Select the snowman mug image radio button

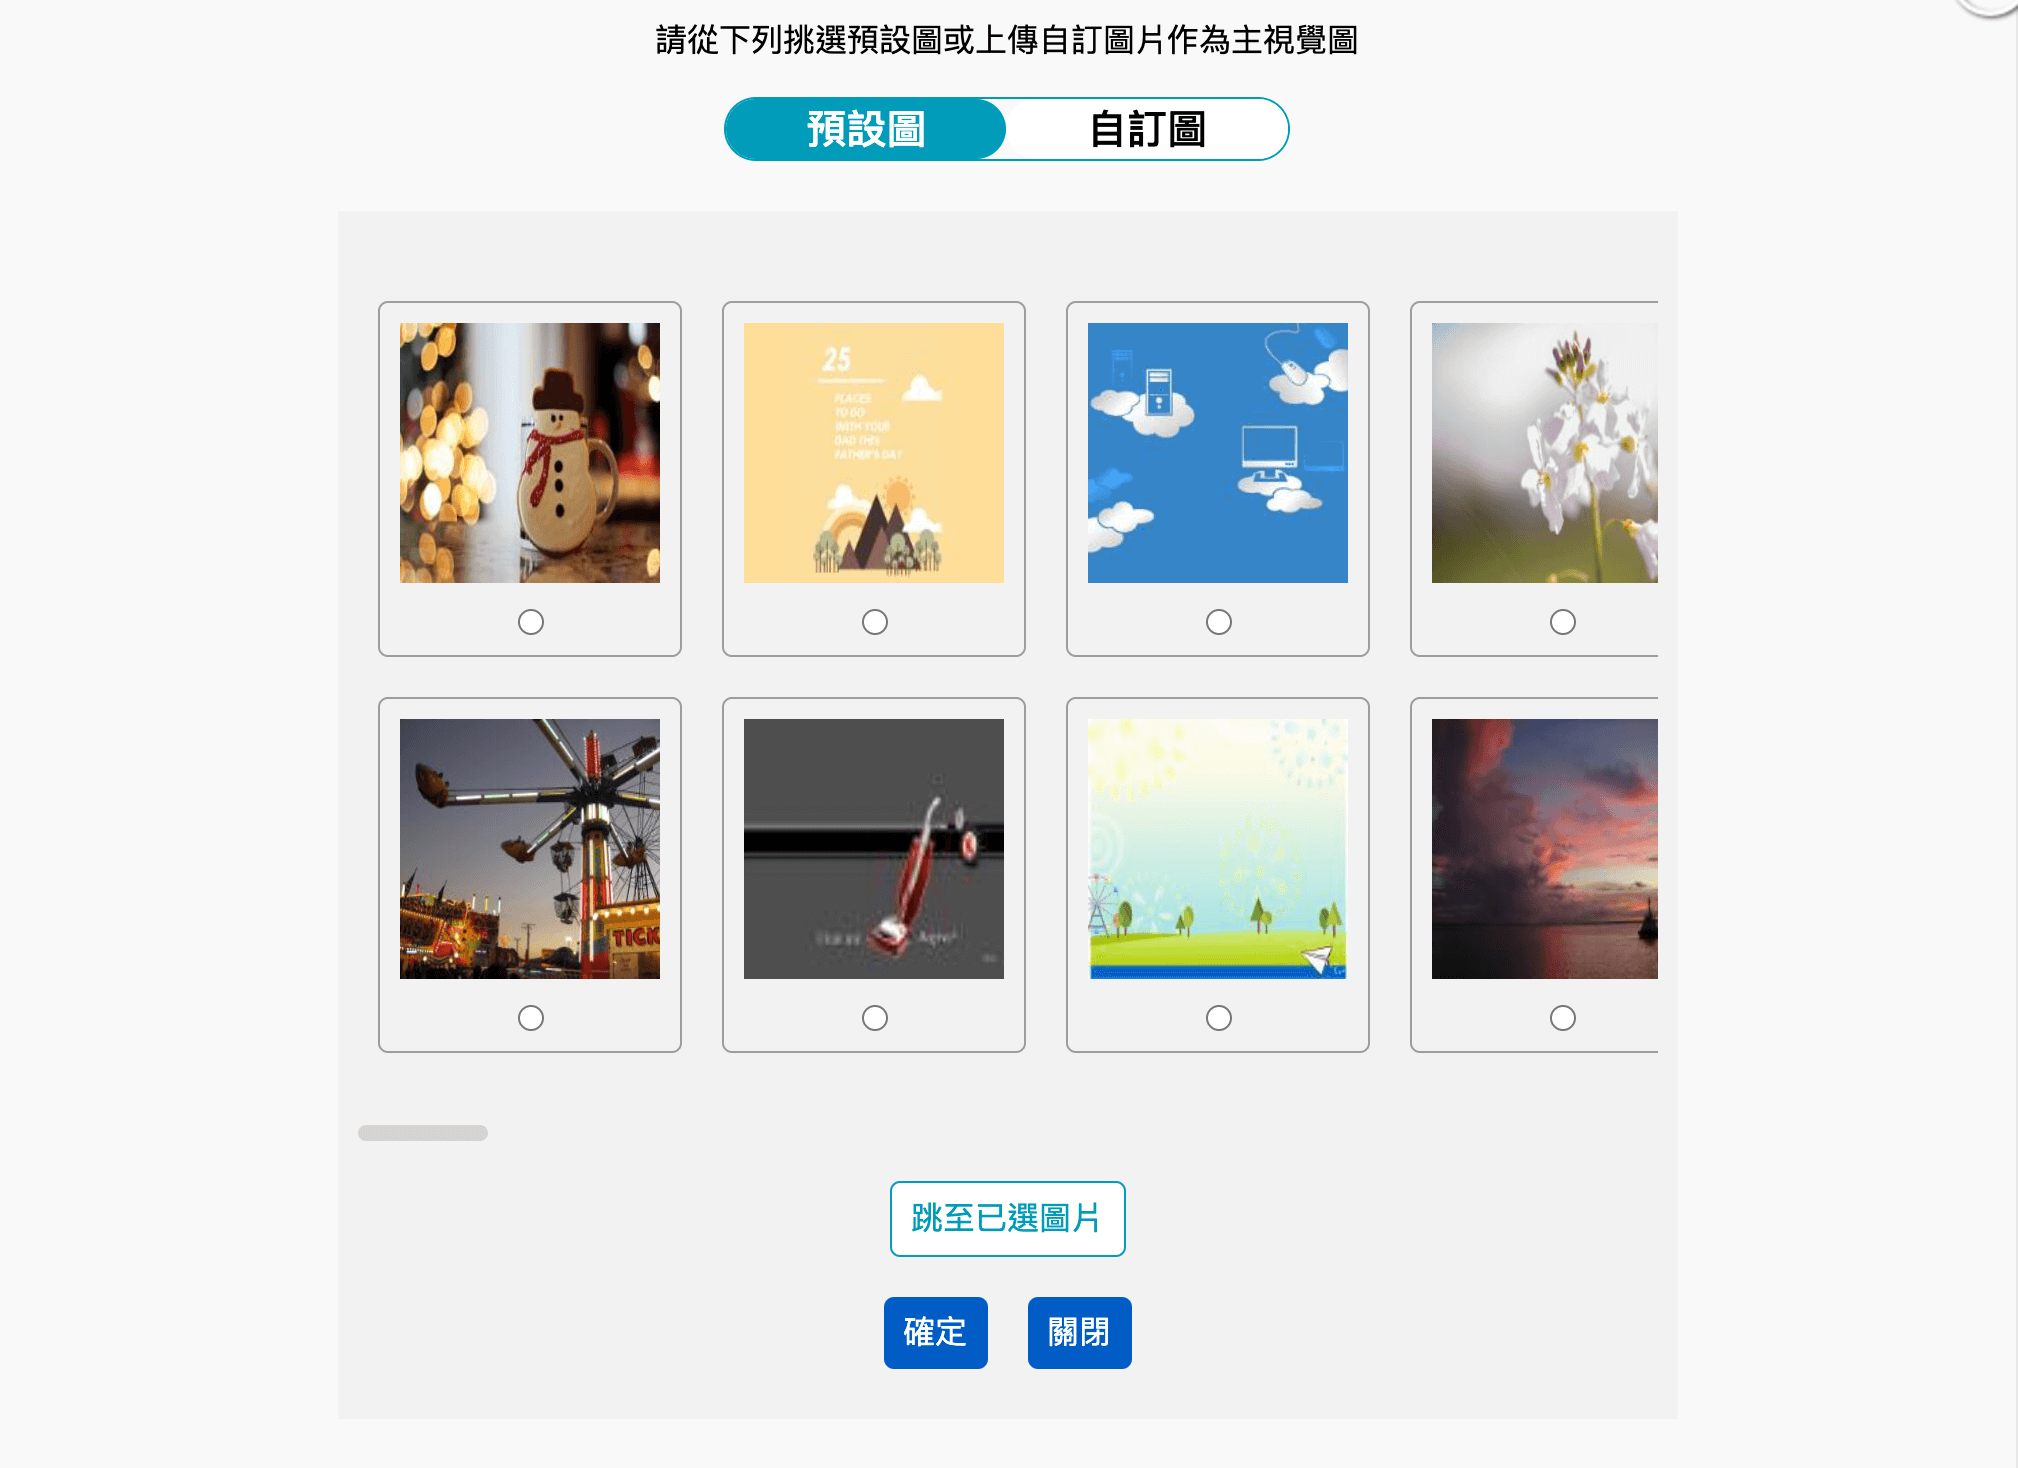click(531, 622)
